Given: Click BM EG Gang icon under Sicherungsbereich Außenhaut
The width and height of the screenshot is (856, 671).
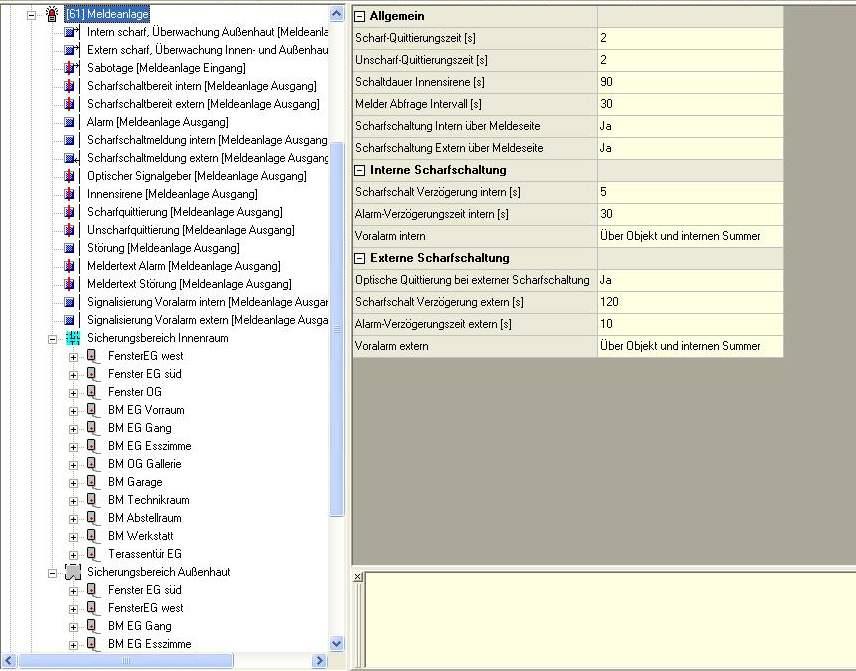Looking at the screenshot, I should [93, 626].
